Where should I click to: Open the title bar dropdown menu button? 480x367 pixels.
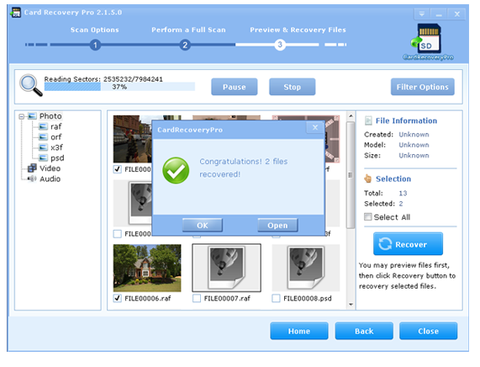click(x=422, y=14)
